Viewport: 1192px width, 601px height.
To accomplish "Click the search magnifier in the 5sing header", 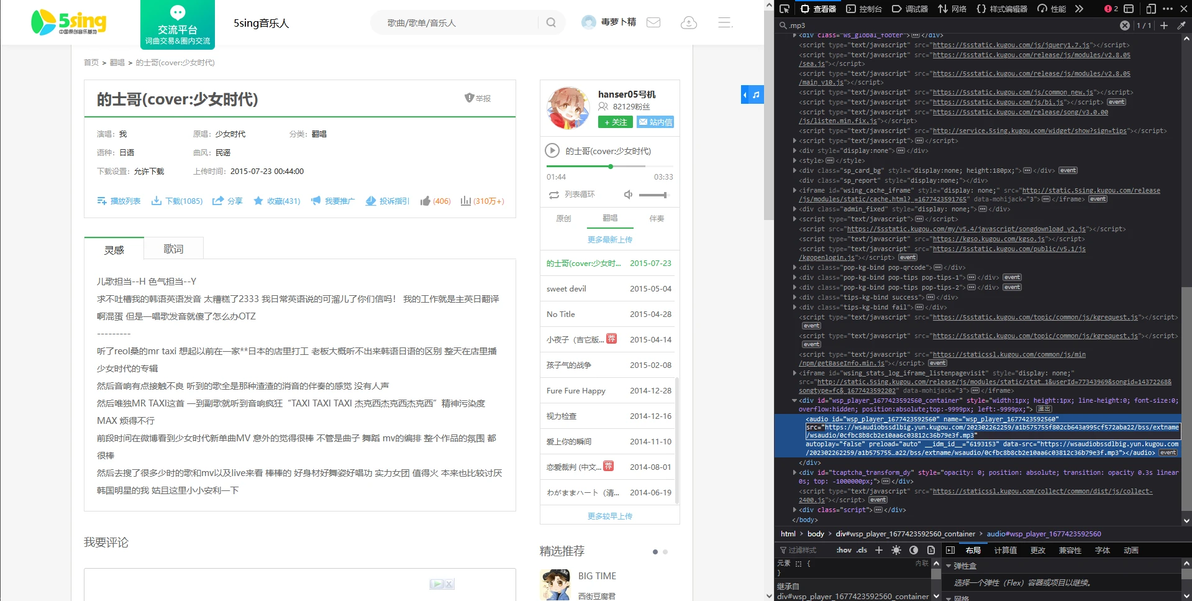I will click(x=551, y=23).
